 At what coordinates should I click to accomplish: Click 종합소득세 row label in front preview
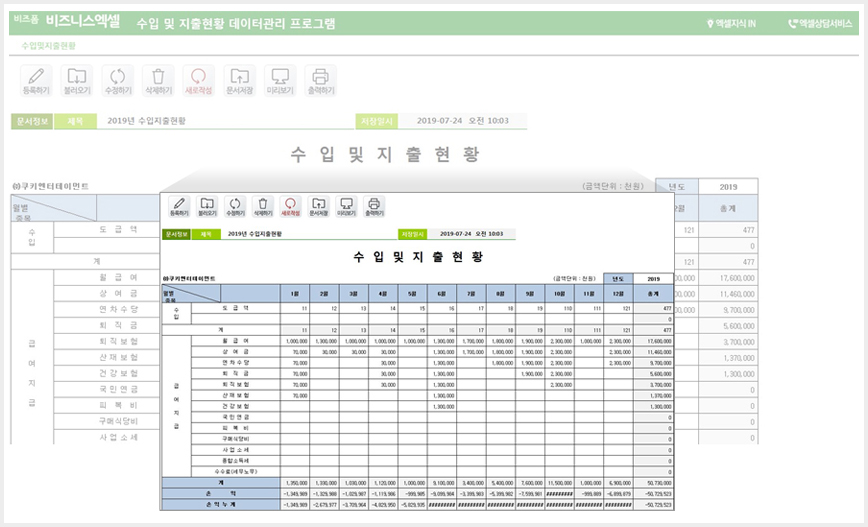click(236, 461)
